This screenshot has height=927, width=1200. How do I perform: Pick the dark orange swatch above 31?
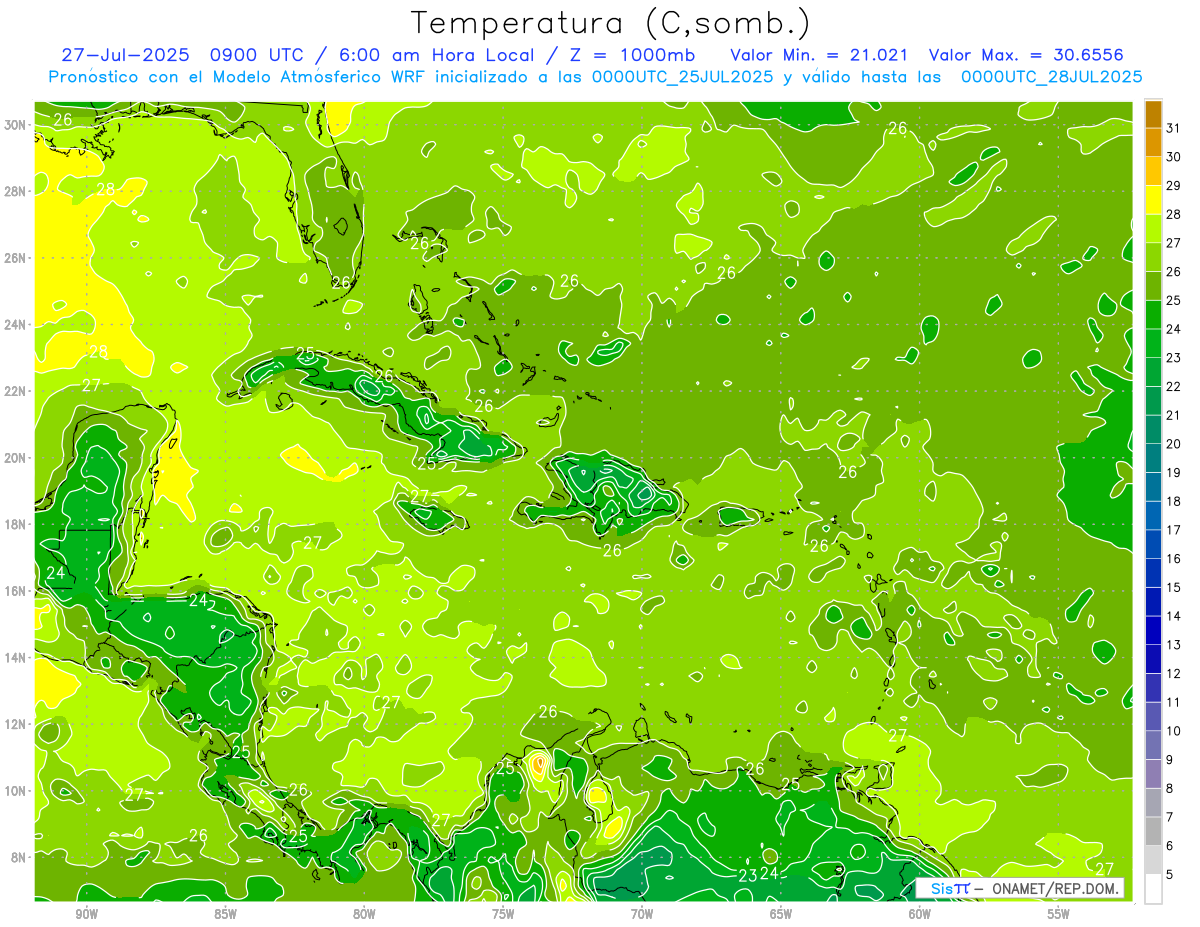click(1153, 114)
